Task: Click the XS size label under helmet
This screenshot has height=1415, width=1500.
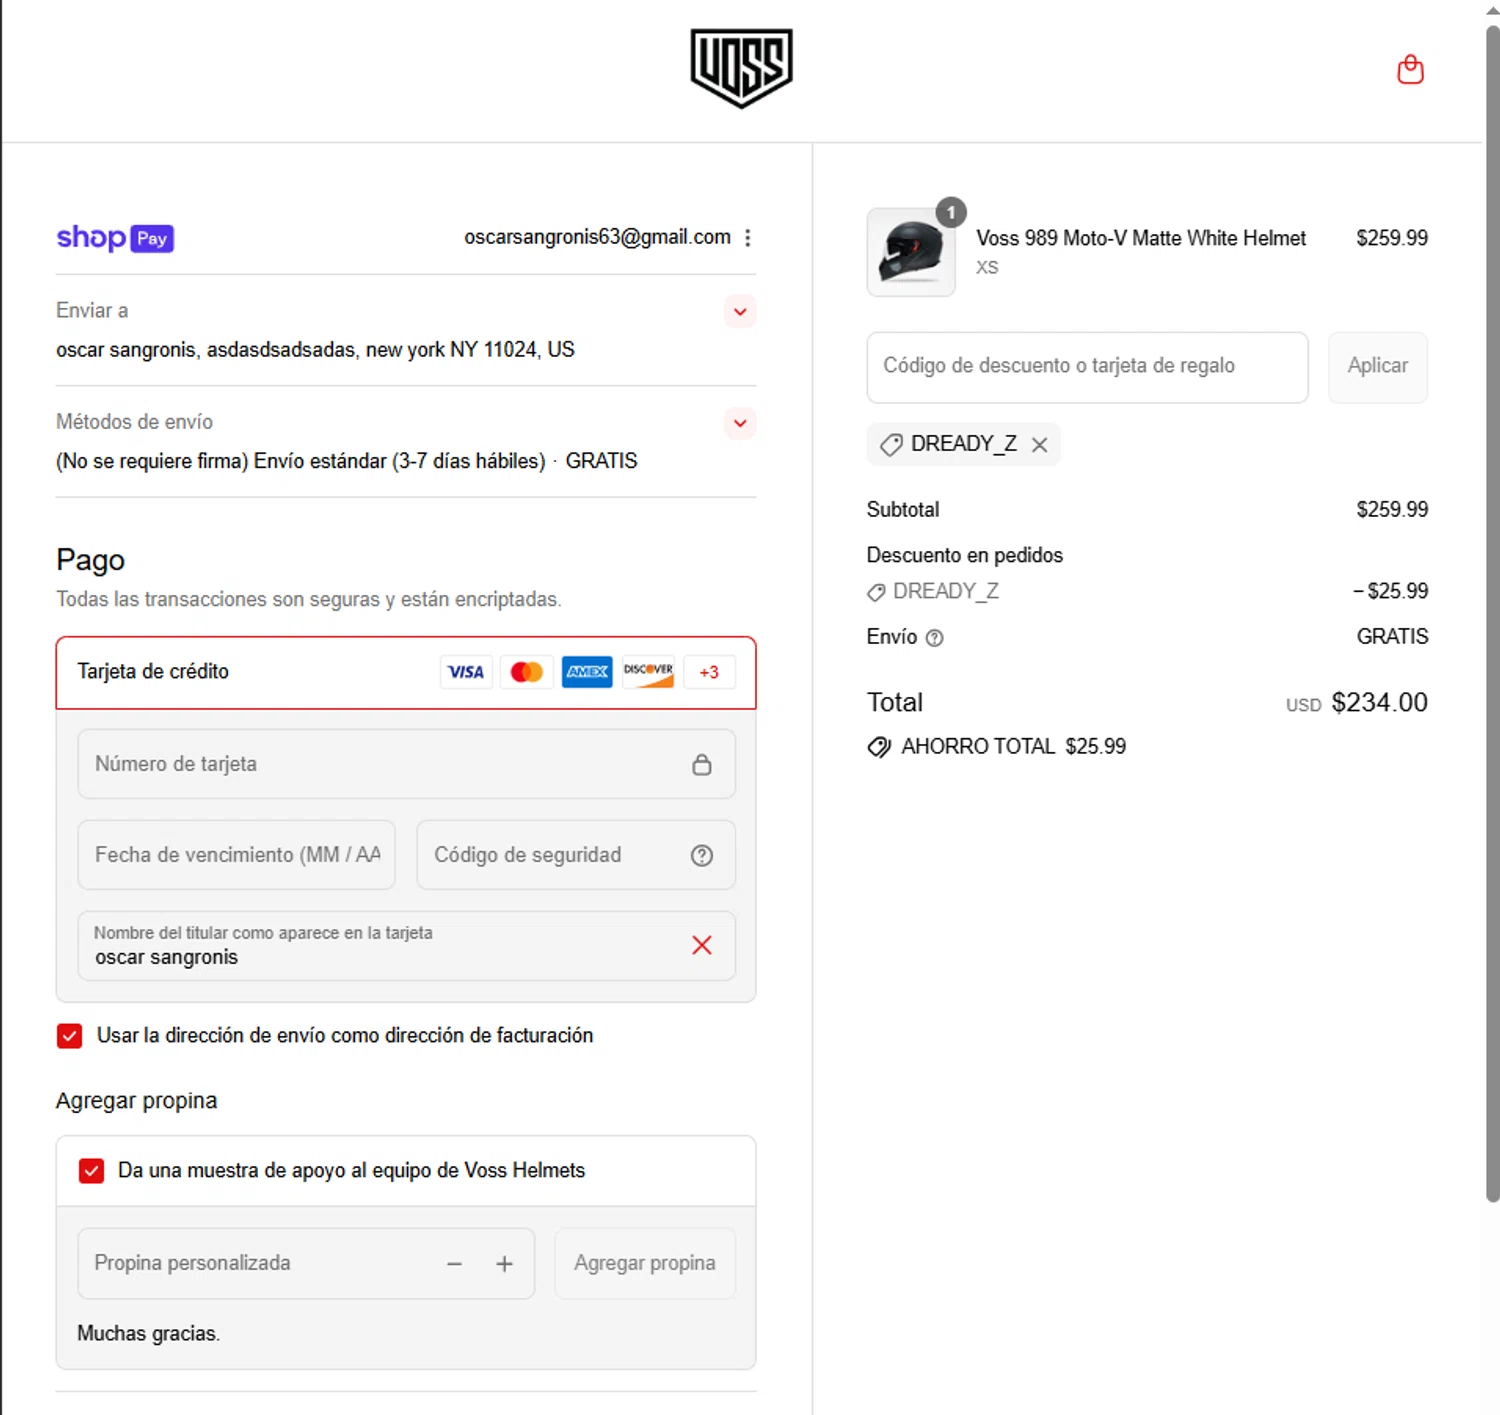Action: pyautogui.click(x=987, y=268)
